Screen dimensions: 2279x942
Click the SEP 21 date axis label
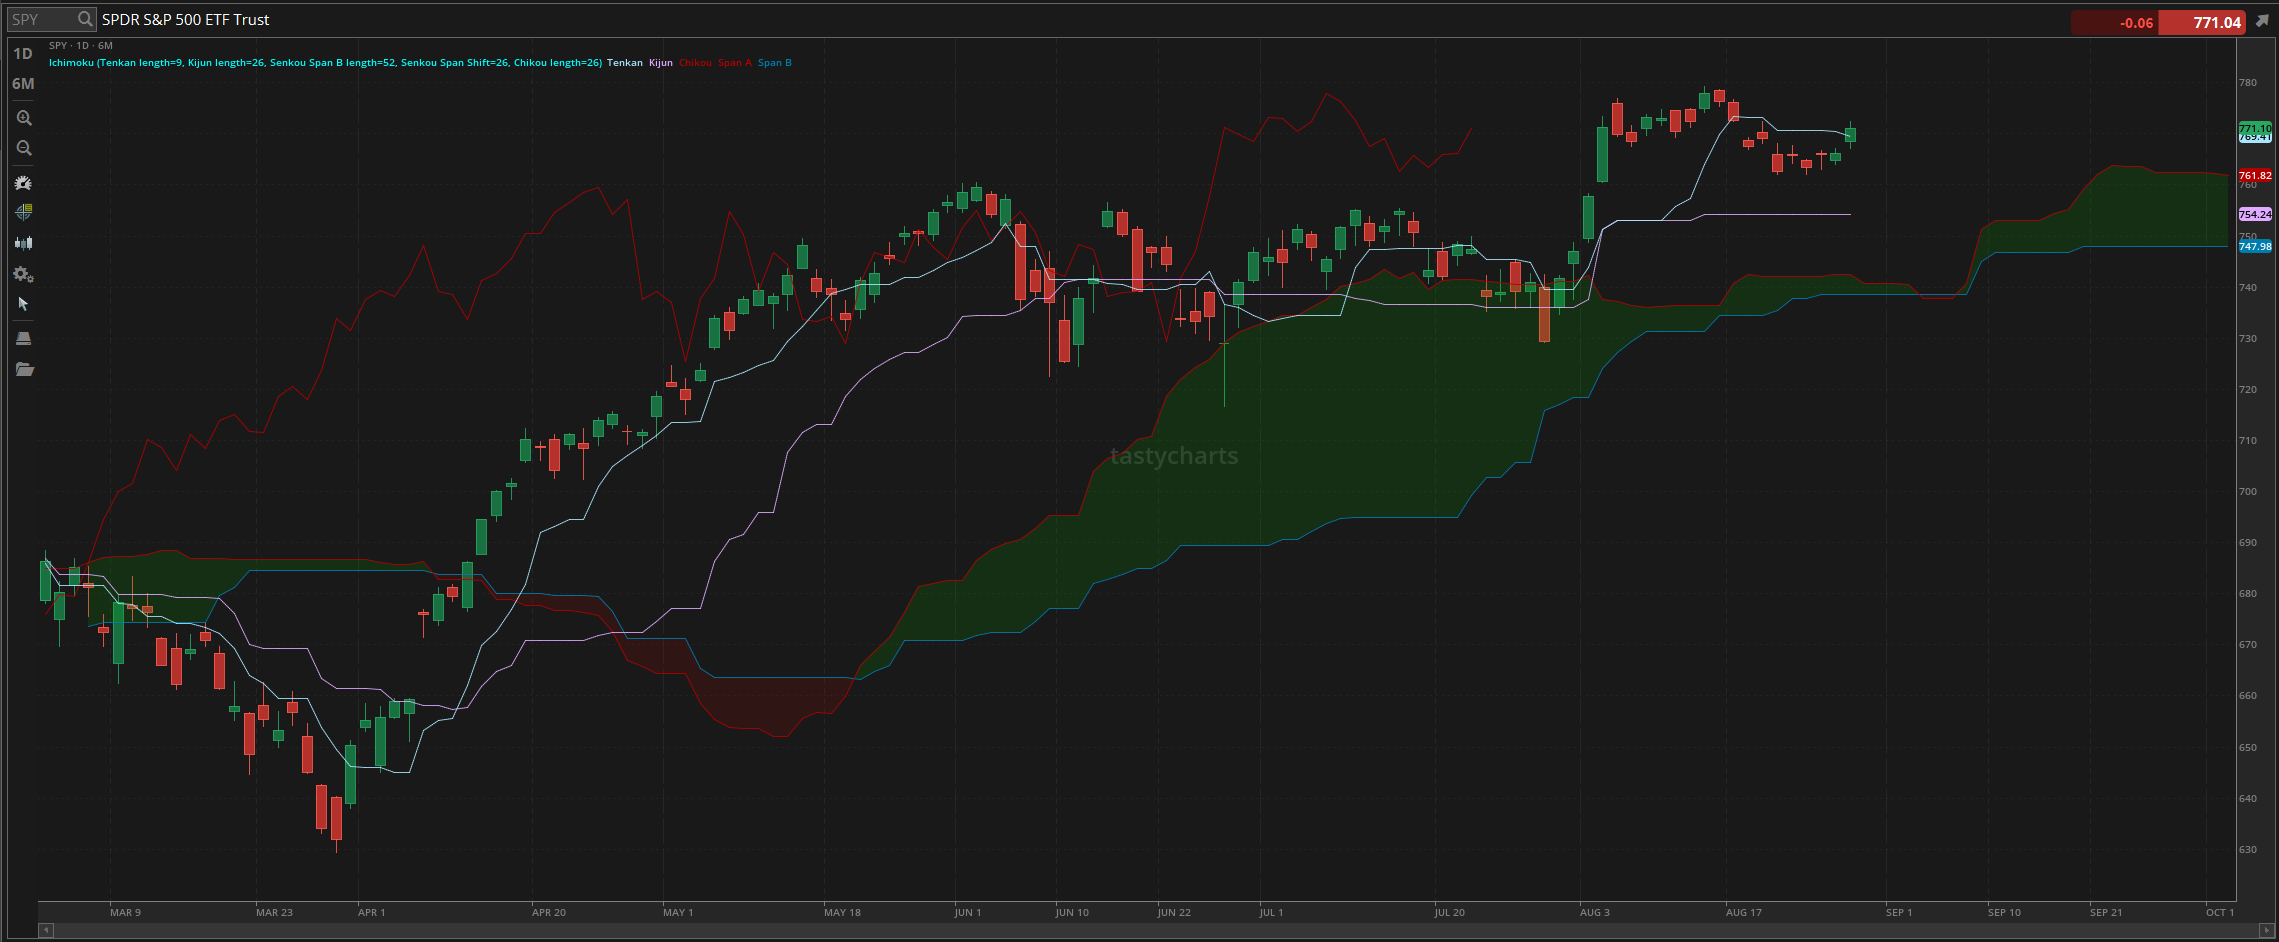[2106, 912]
